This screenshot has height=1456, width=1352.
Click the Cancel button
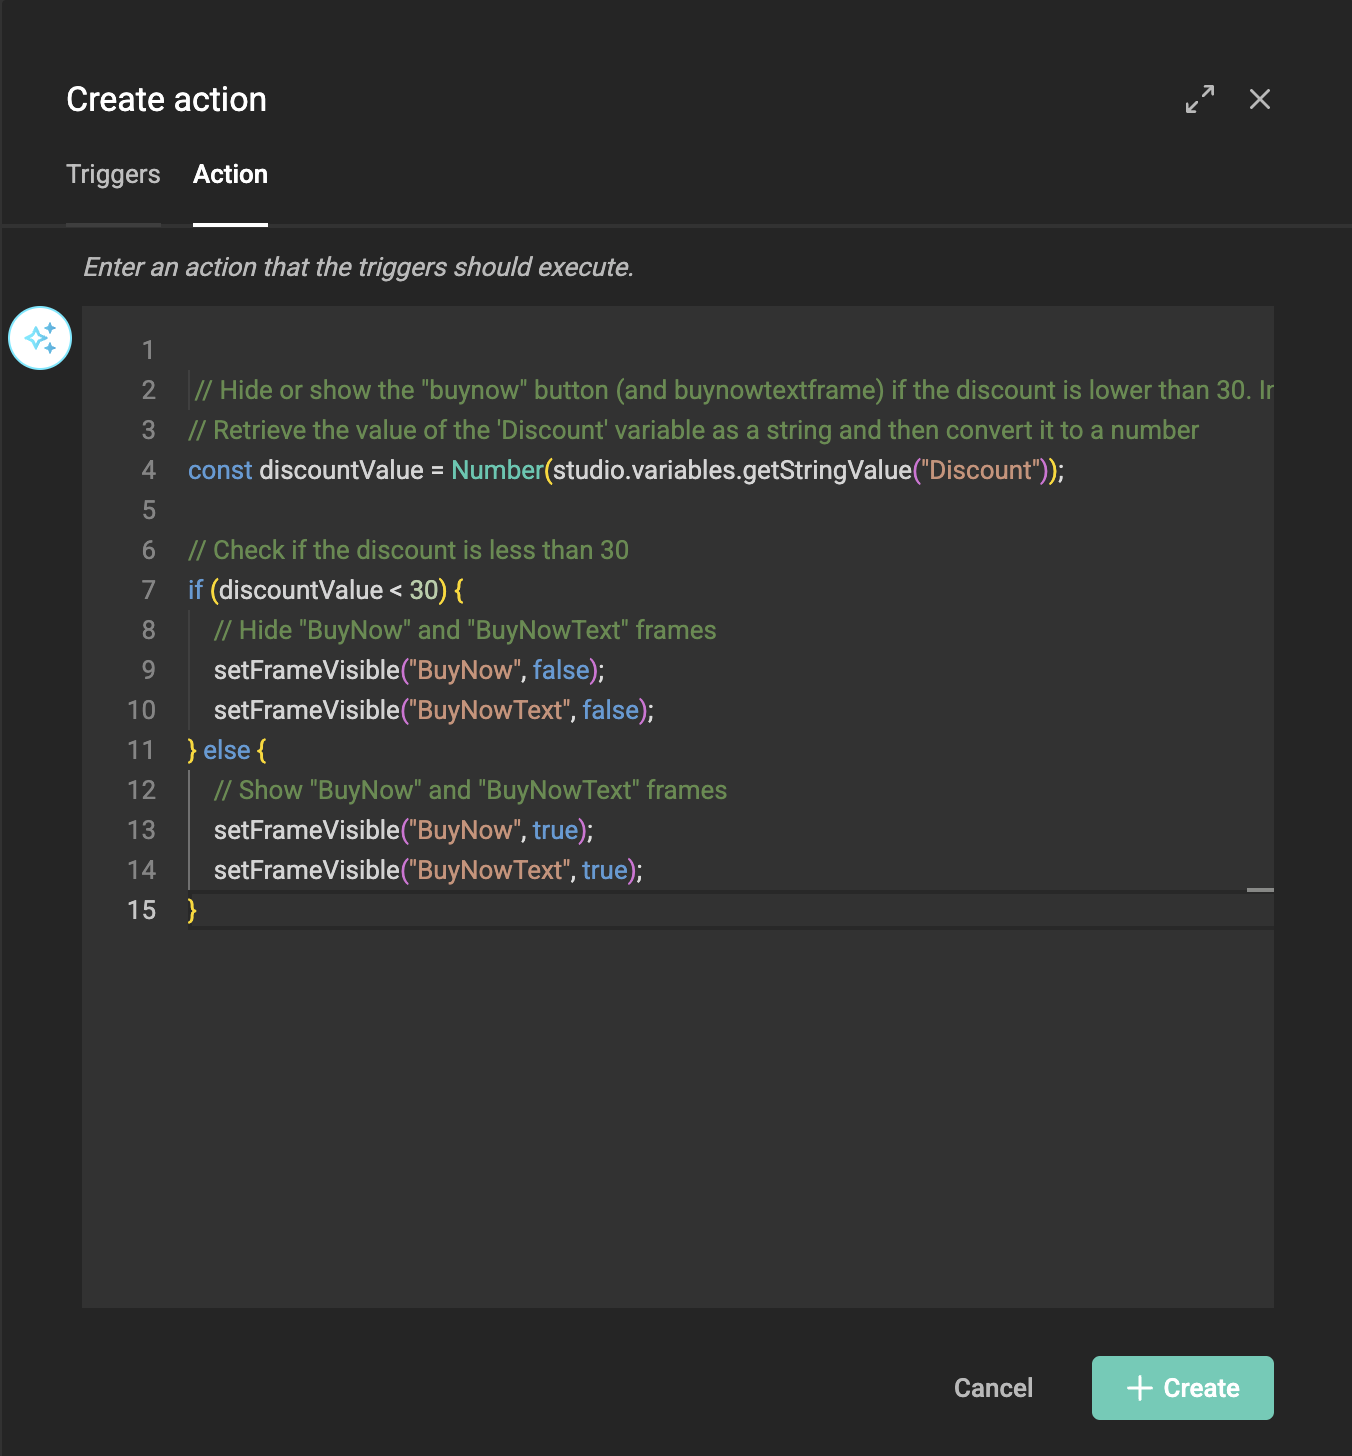[993, 1388]
